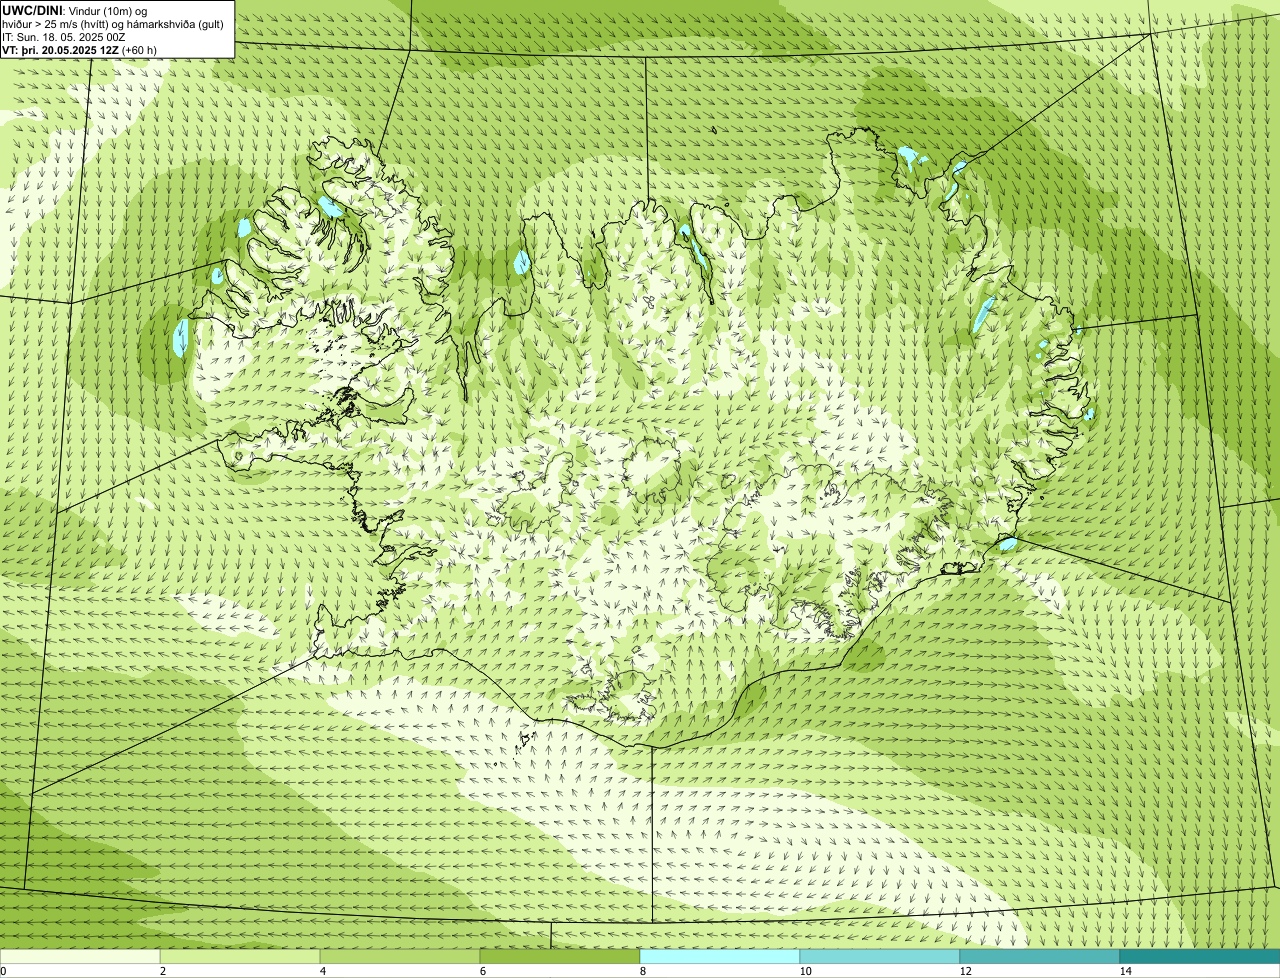Viewport: 1280px width, 978px height.
Task: Click the 'UWC/DINI: Vindur (10m) og' title line
Action: click(75, 11)
